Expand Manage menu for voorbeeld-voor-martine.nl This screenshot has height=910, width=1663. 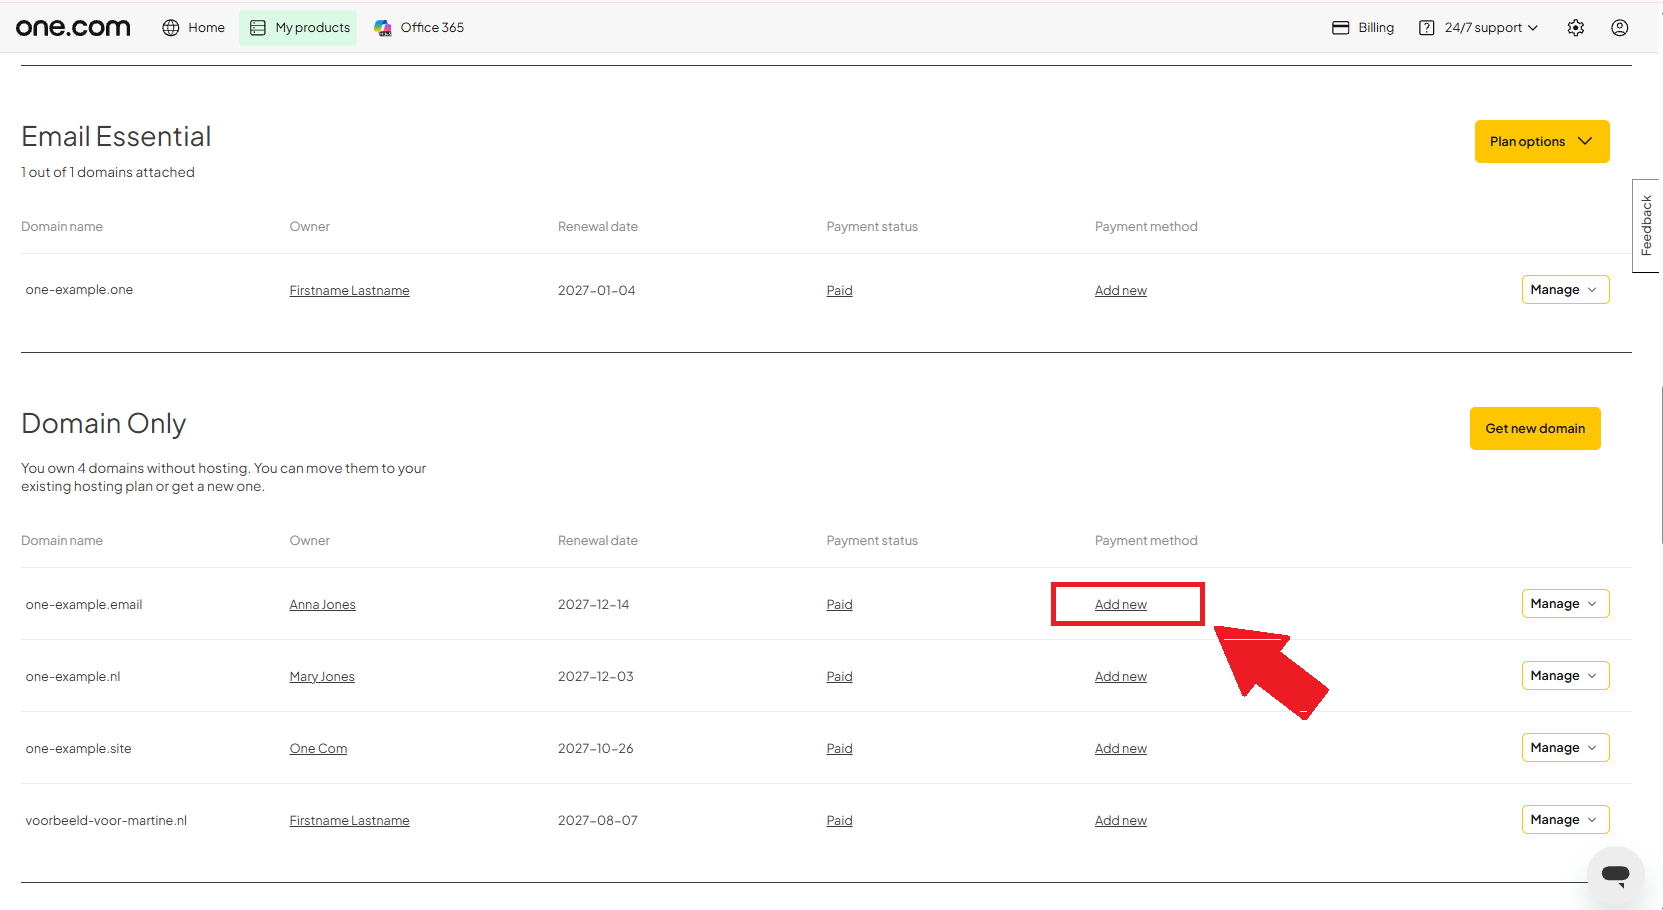tap(1565, 820)
